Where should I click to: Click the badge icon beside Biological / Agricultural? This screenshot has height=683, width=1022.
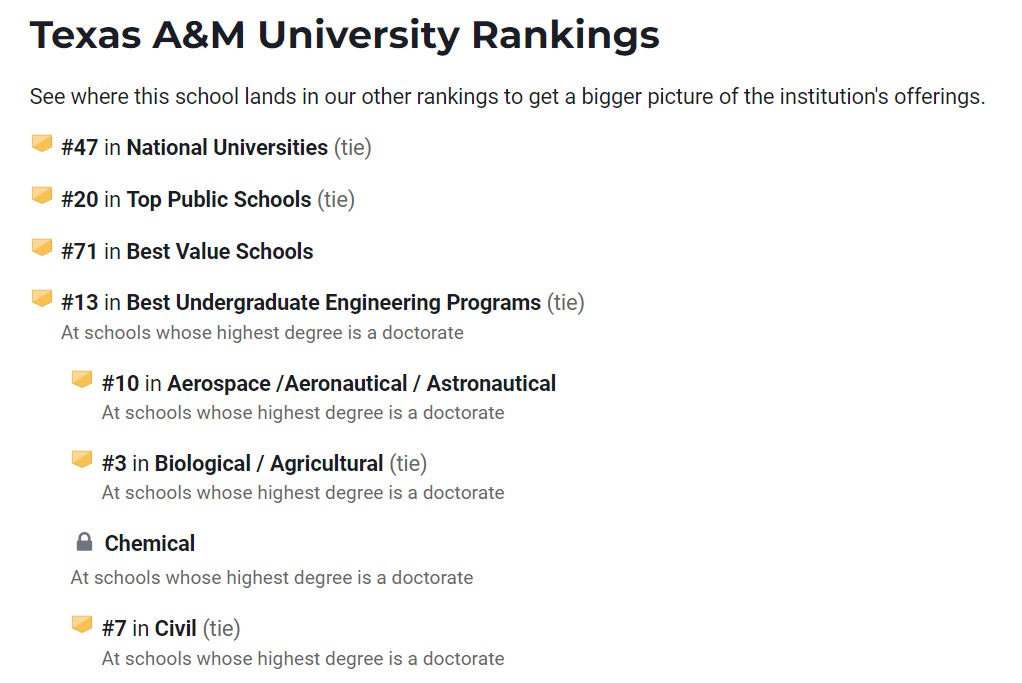[x=82, y=460]
